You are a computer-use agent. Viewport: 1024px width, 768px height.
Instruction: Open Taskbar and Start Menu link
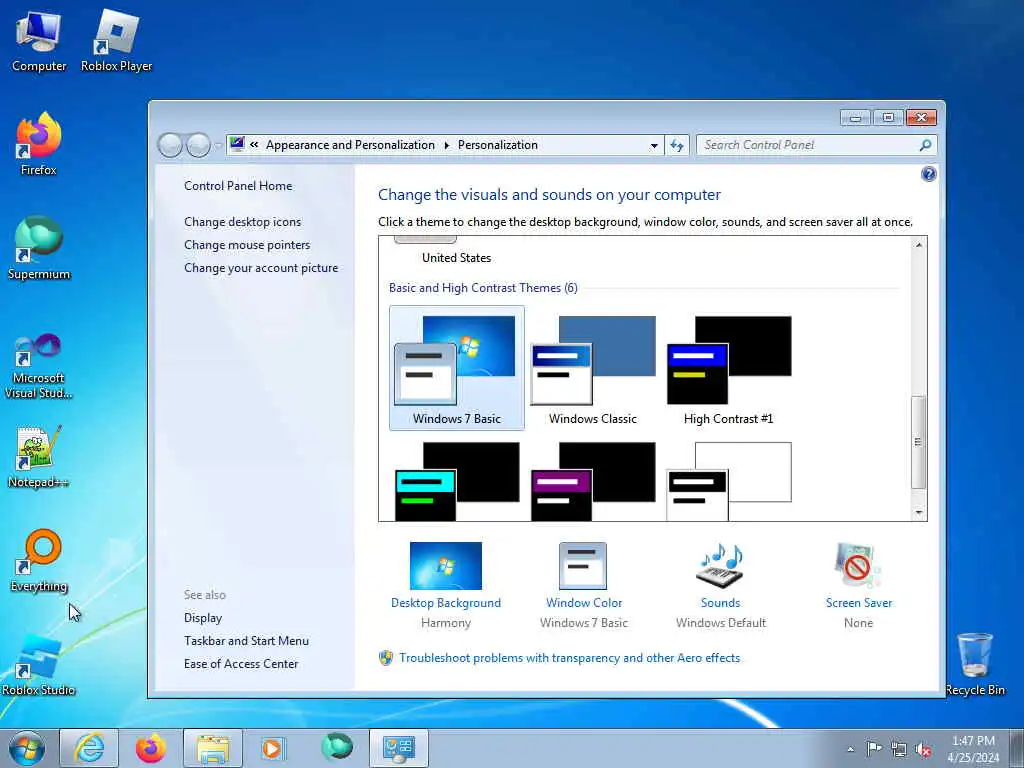[x=246, y=641]
